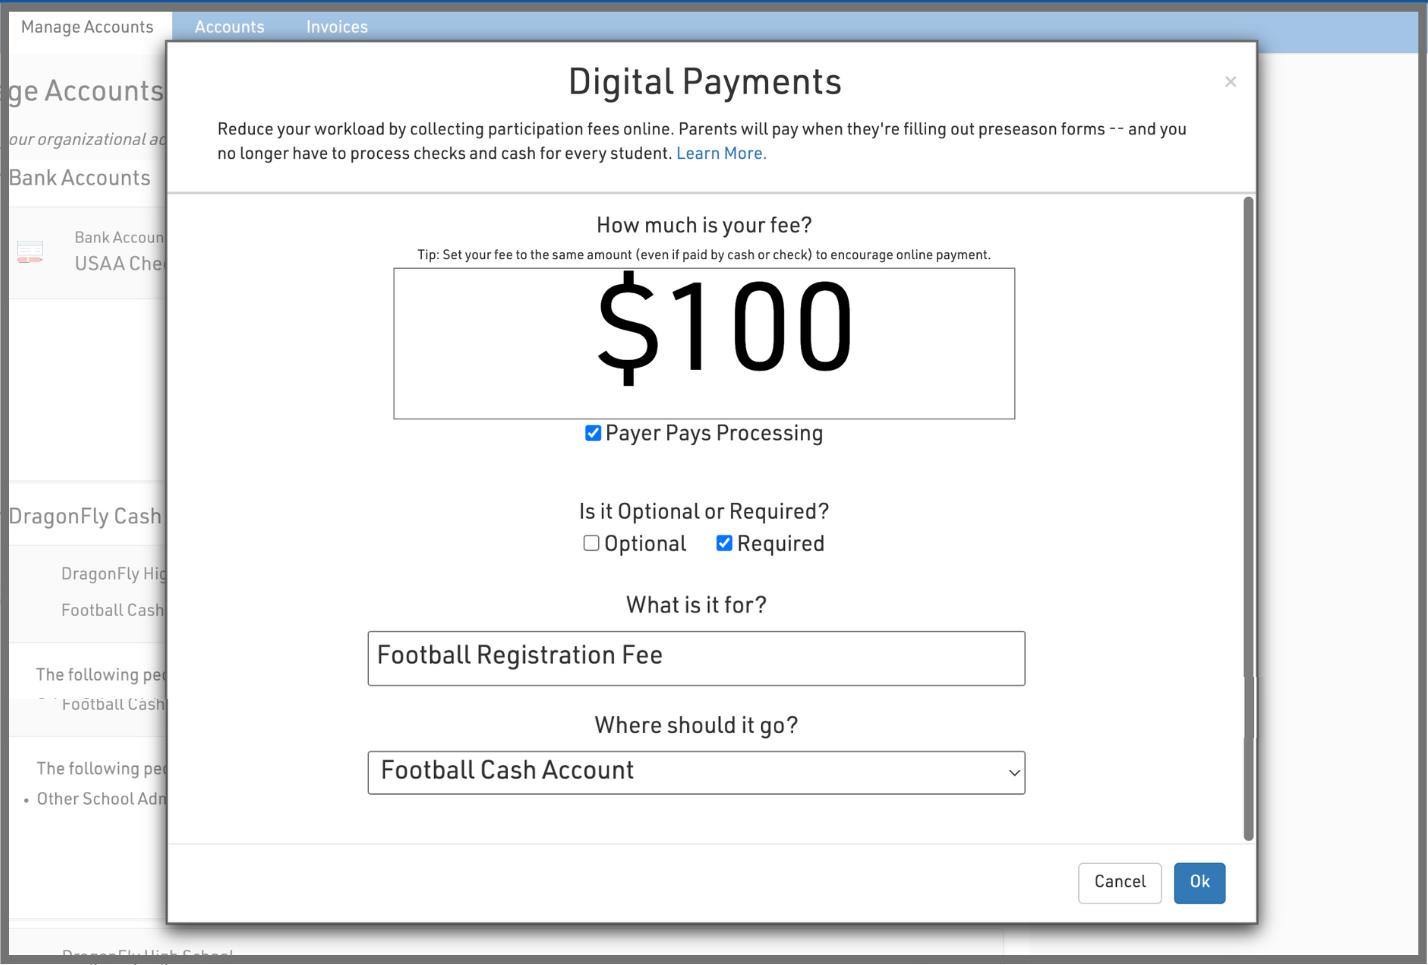This screenshot has width=1428, height=965.
Task: Click the DragonFly Cash section heading
Action: 85,516
